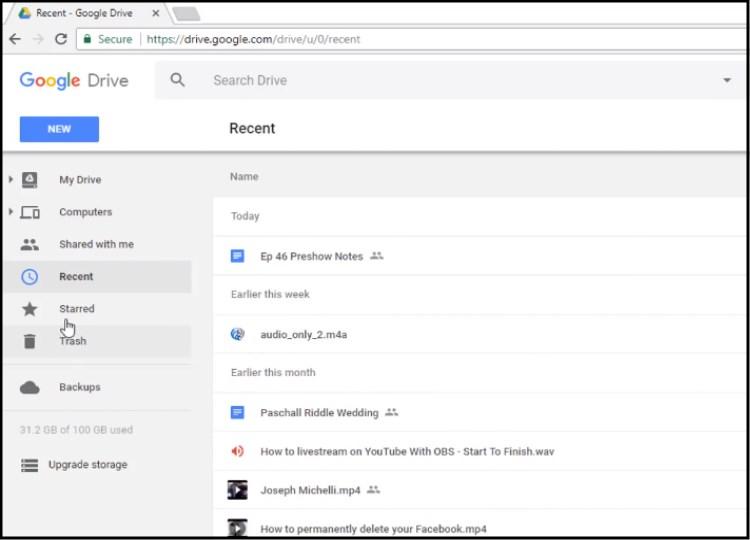This screenshot has width=750, height=540.
Task: Click shared icon next to Joseph Michelli.mp4
Action: pyautogui.click(x=374, y=489)
